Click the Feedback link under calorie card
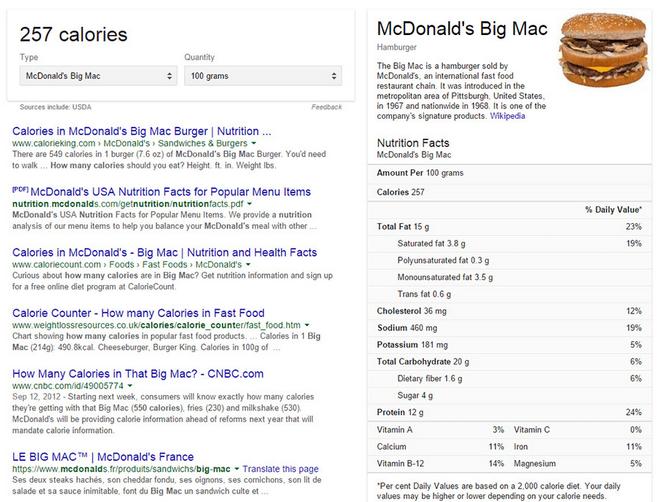The height and width of the screenshot is (502, 664). coord(326,106)
